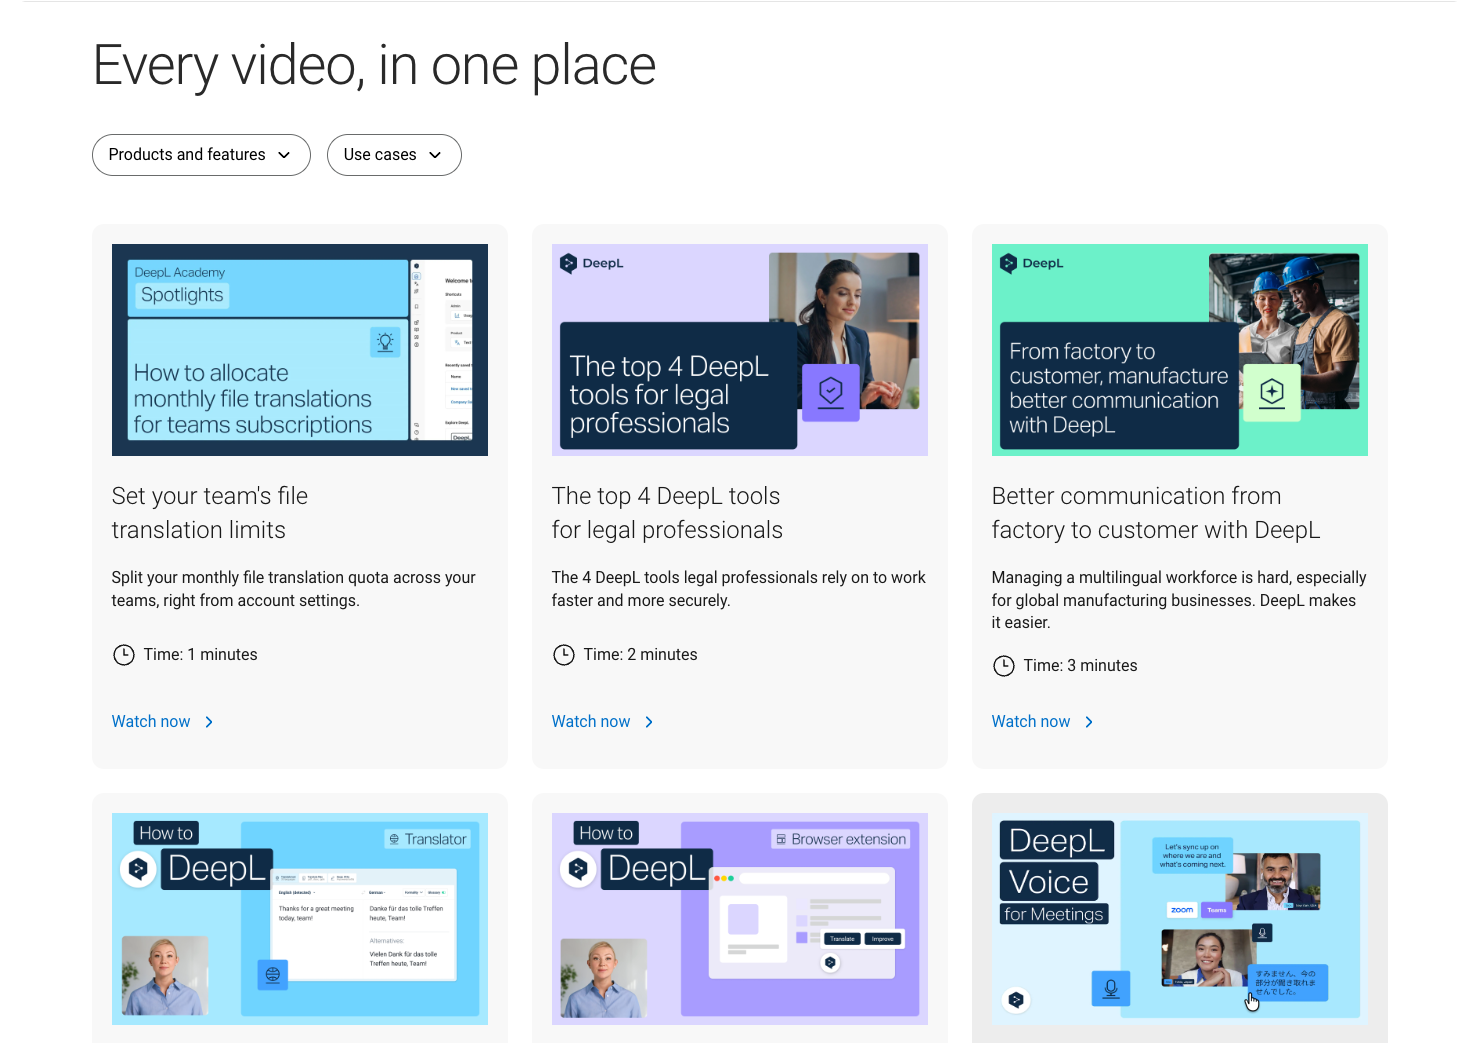The width and height of the screenshot is (1479, 1043).
Task: Click Watch now for legal professionals video
Action: pos(603,722)
